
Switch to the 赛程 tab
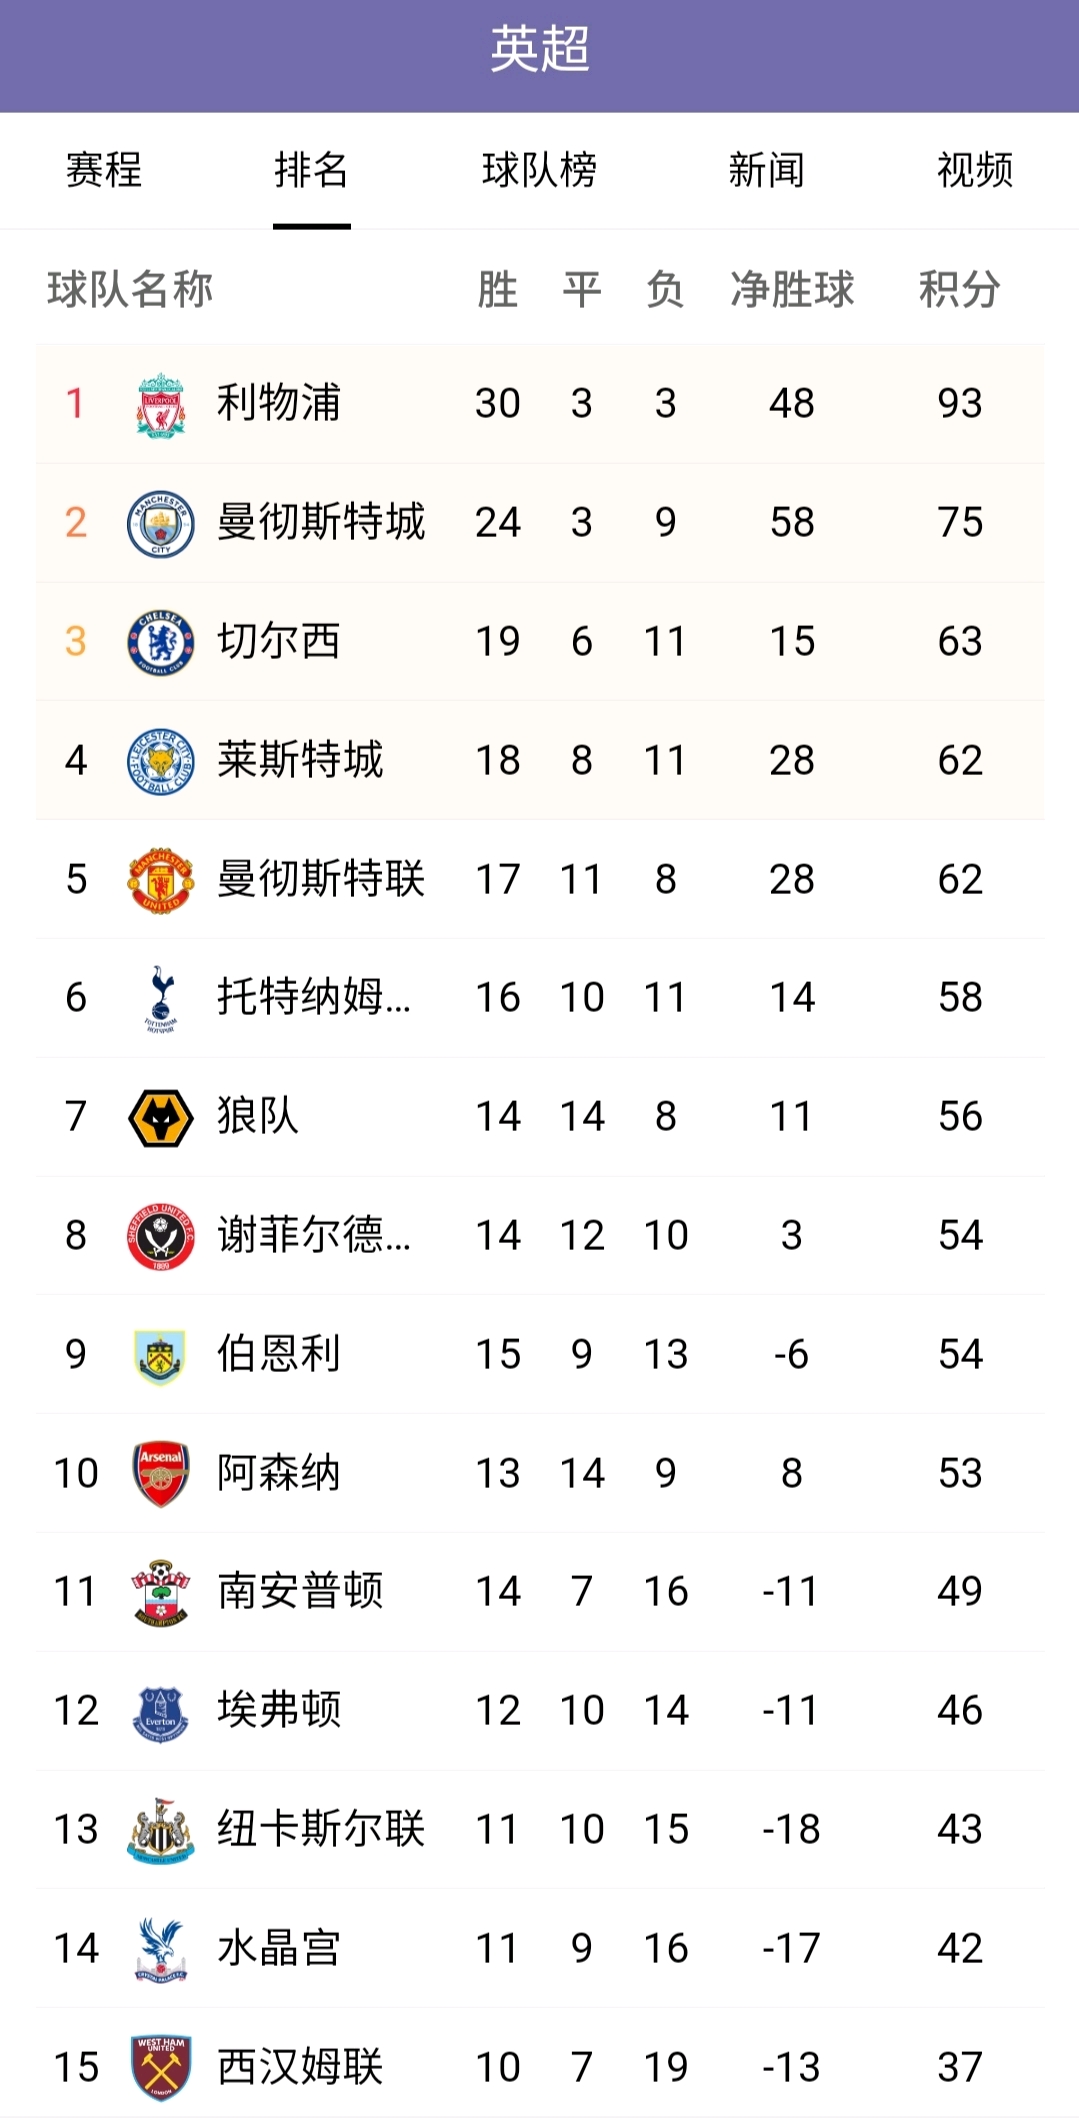104,170
